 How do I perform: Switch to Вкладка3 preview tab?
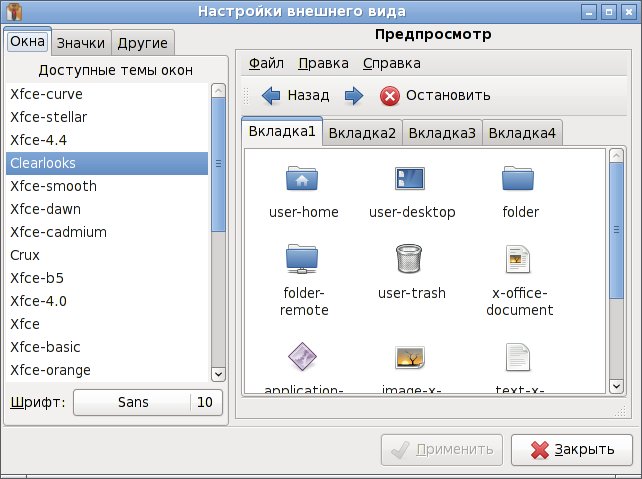(x=442, y=133)
